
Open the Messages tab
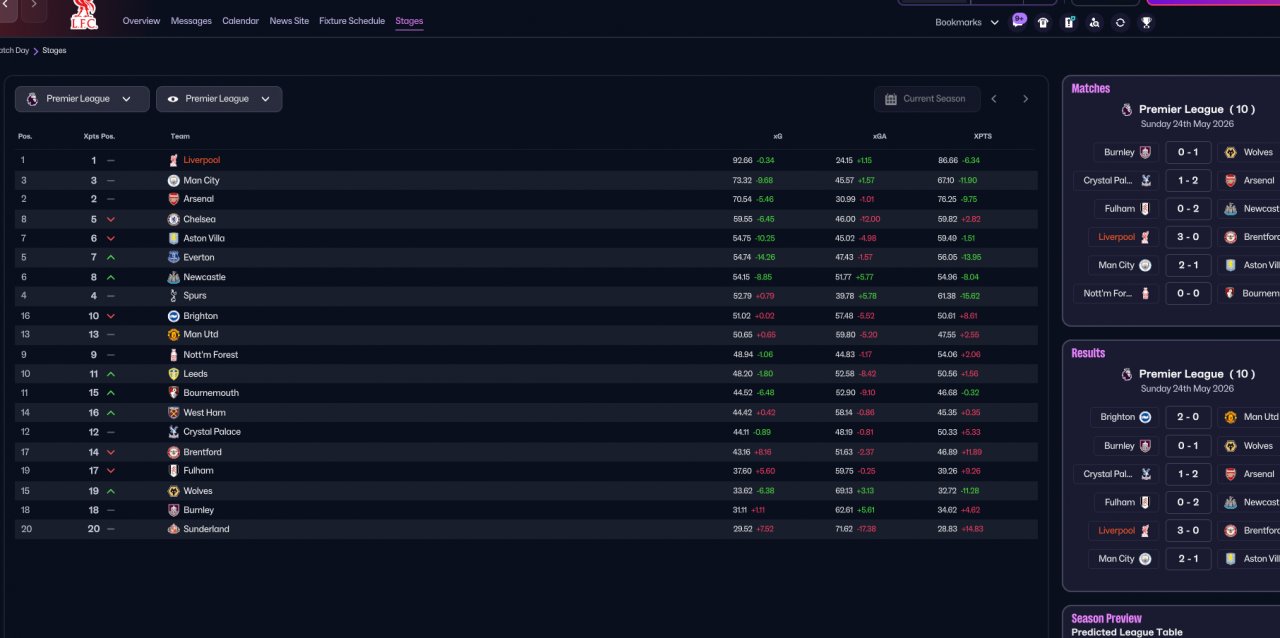191,21
